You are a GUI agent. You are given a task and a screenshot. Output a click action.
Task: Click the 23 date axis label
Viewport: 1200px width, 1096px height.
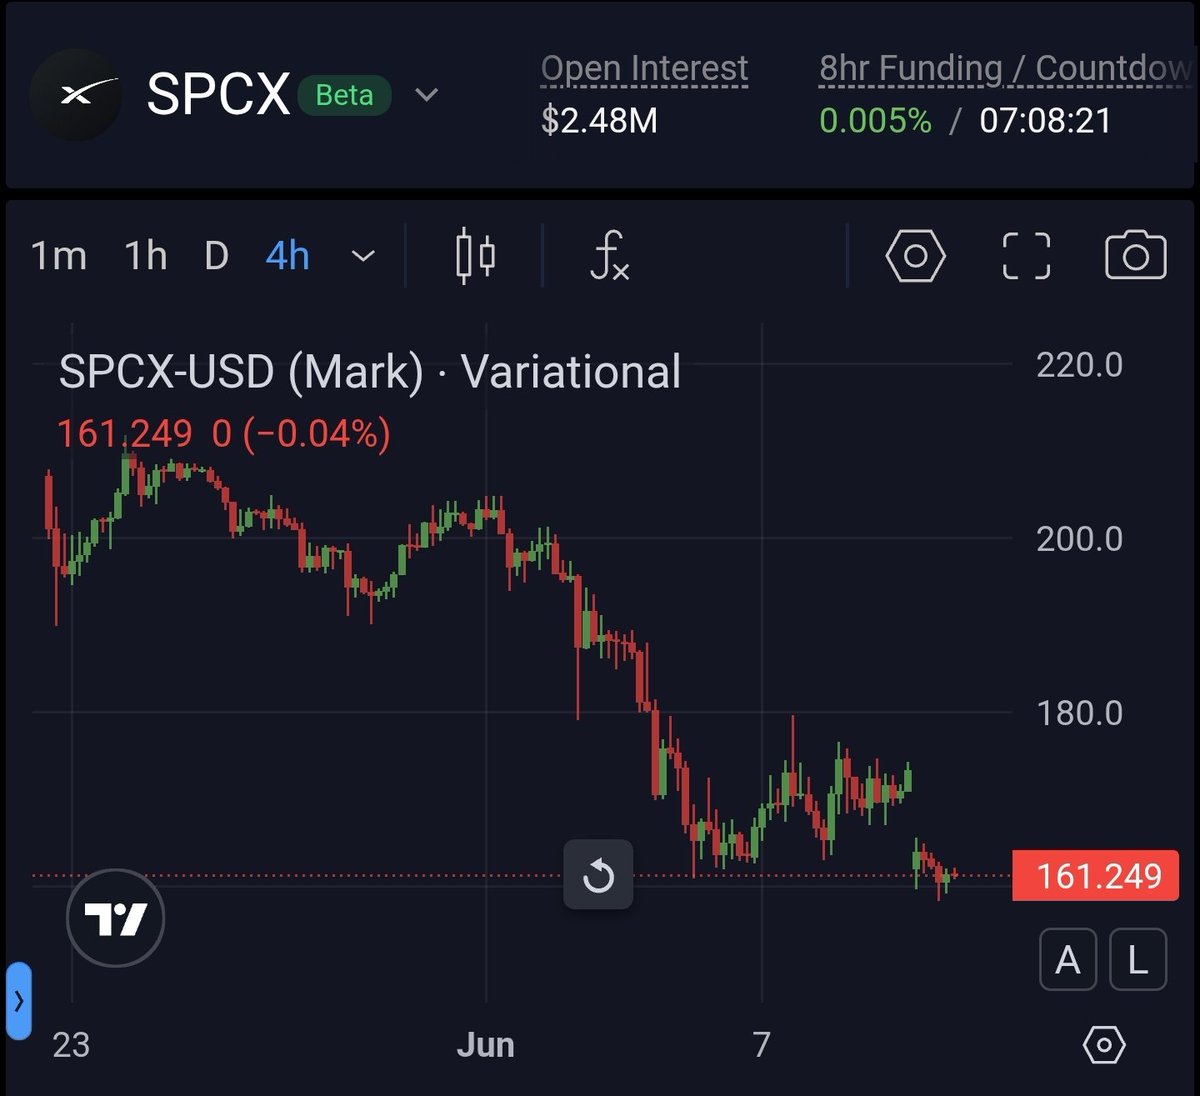[x=71, y=1045]
